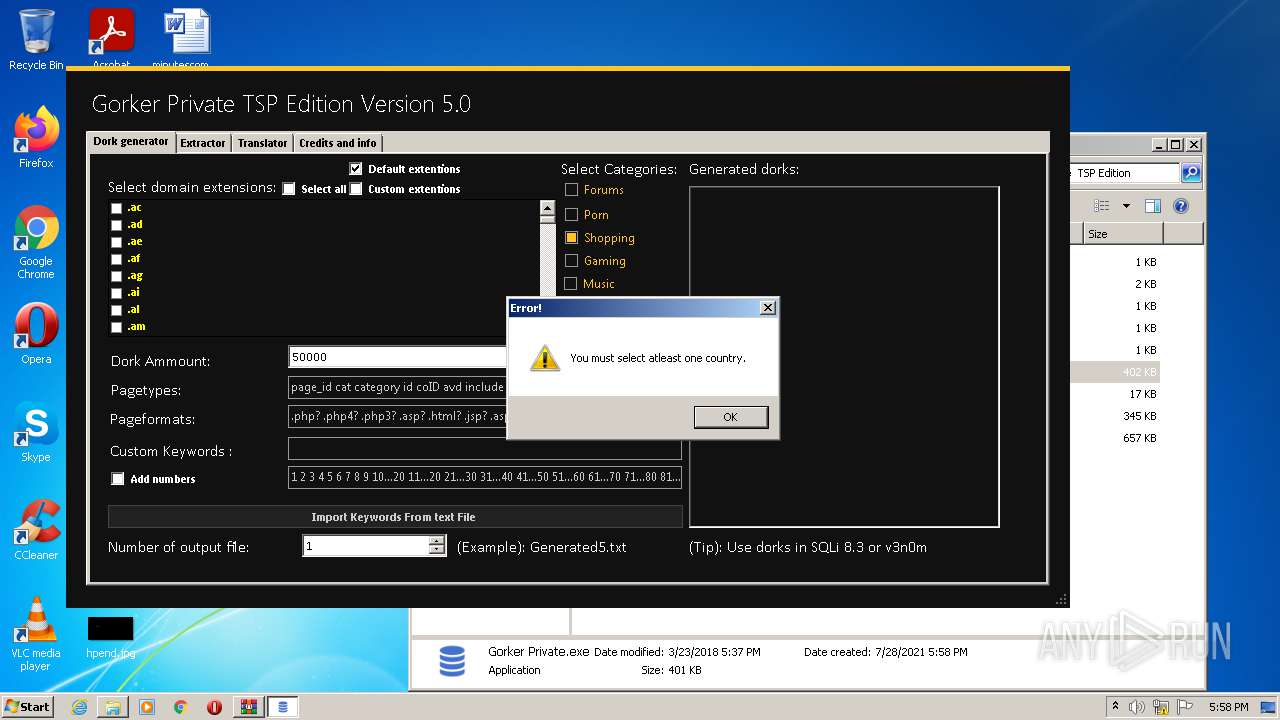The width and height of the screenshot is (1280, 720).
Task: Launch CCleaner from the desktop
Action: (x=36, y=530)
